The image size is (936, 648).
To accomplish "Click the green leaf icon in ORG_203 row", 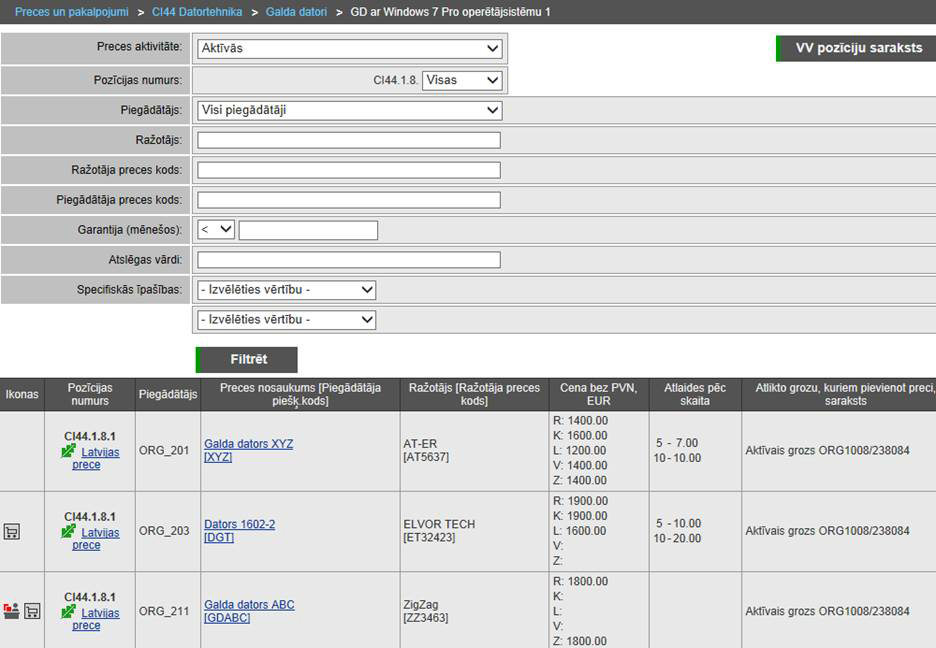I will 68,532.
